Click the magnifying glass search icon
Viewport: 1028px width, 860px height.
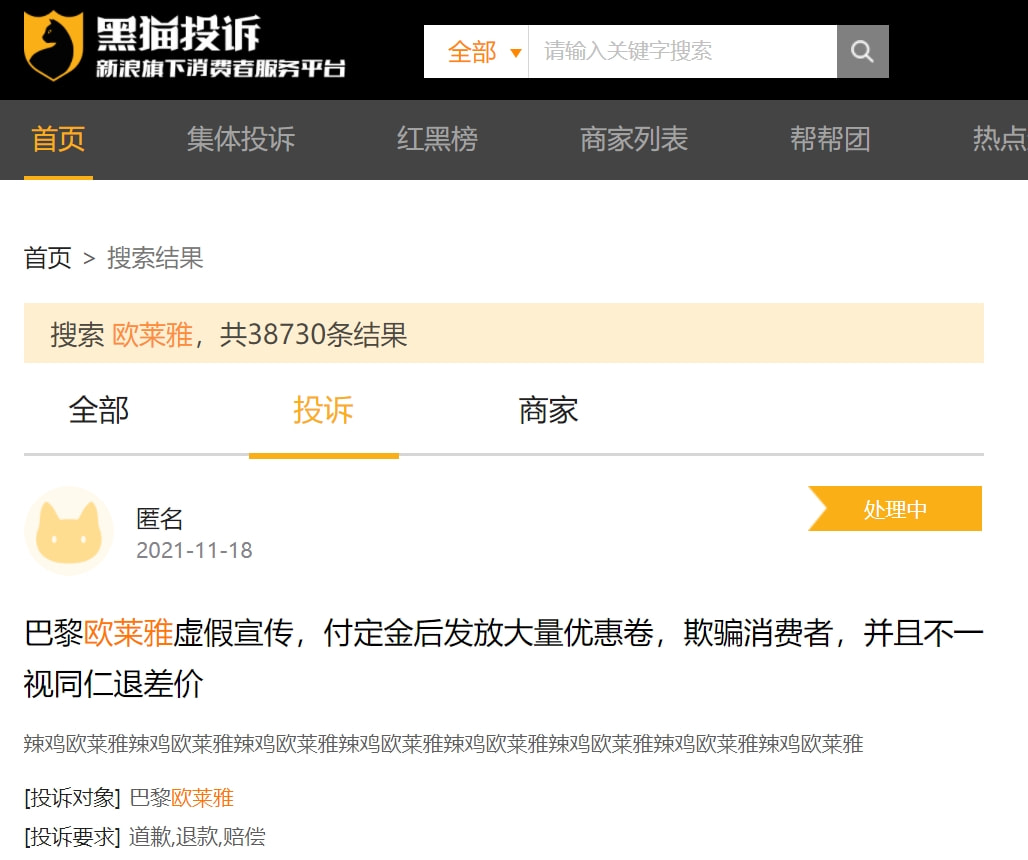[862, 50]
